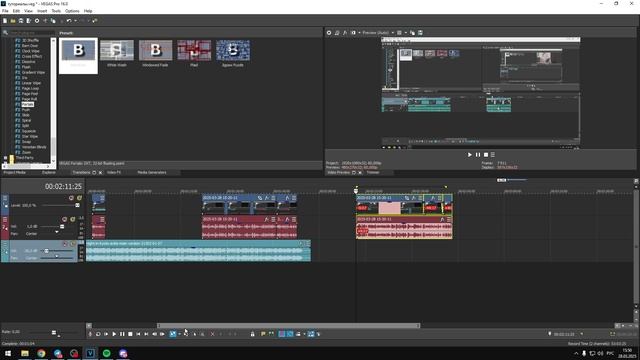Stop playback in the preview window

tap(486, 155)
